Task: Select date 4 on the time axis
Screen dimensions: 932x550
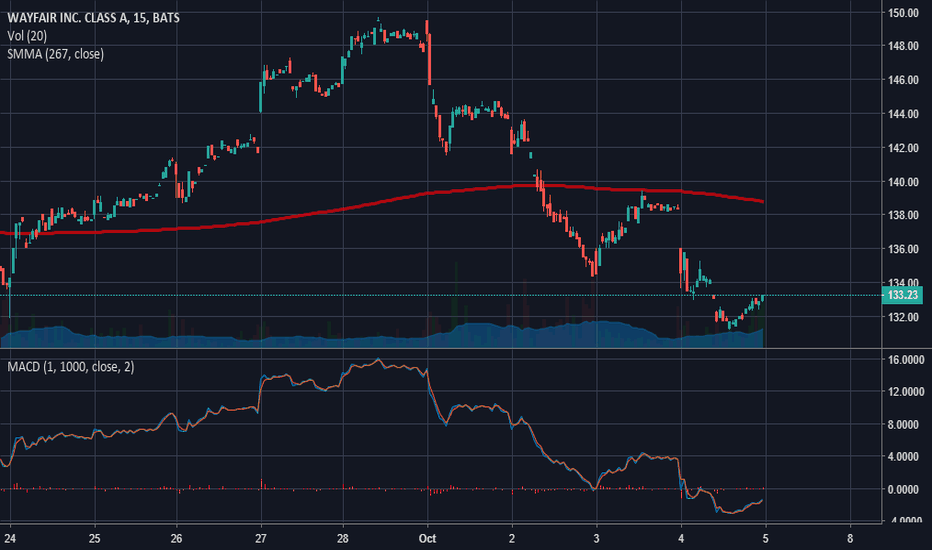Action: click(681, 538)
